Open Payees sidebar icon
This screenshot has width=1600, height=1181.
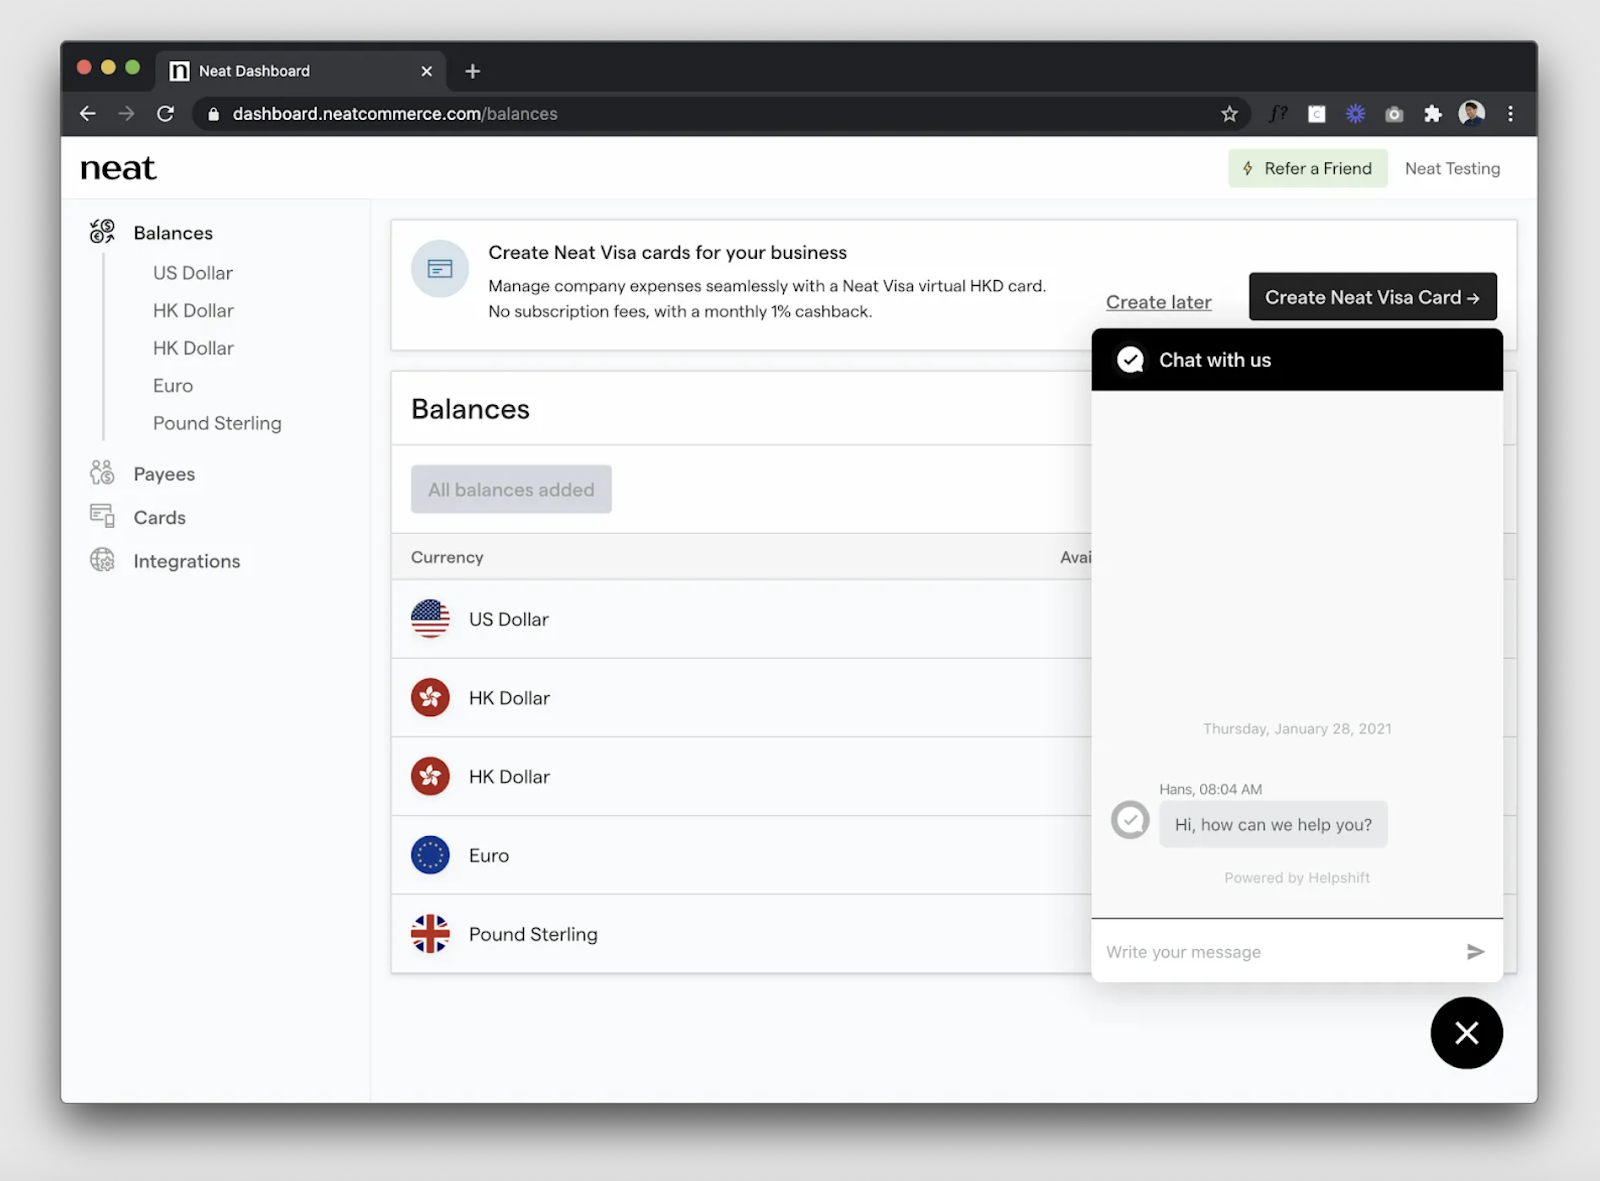102,473
